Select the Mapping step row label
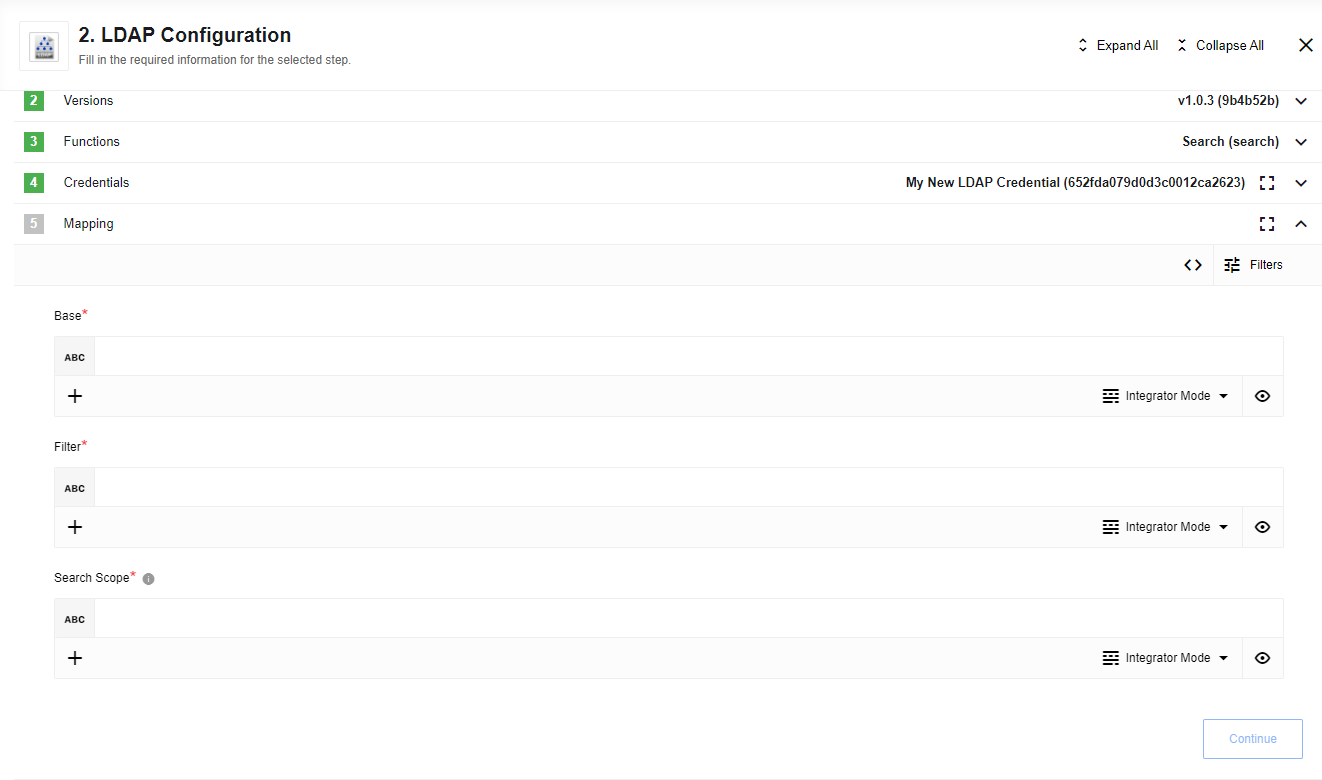 [x=88, y=224]
